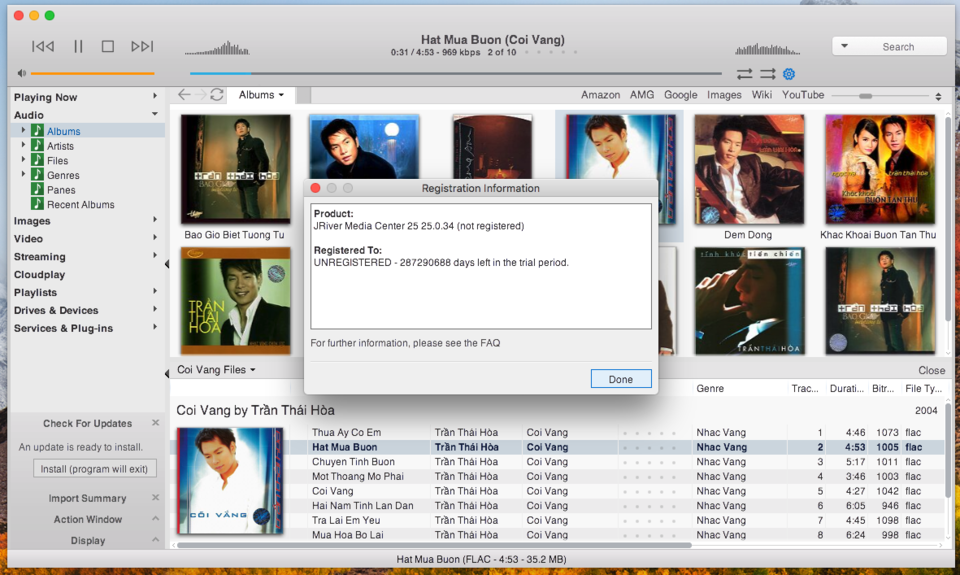Viewport: 960px width, 575px height.
Task: Refresh the album view
Action: coord(217,95)
